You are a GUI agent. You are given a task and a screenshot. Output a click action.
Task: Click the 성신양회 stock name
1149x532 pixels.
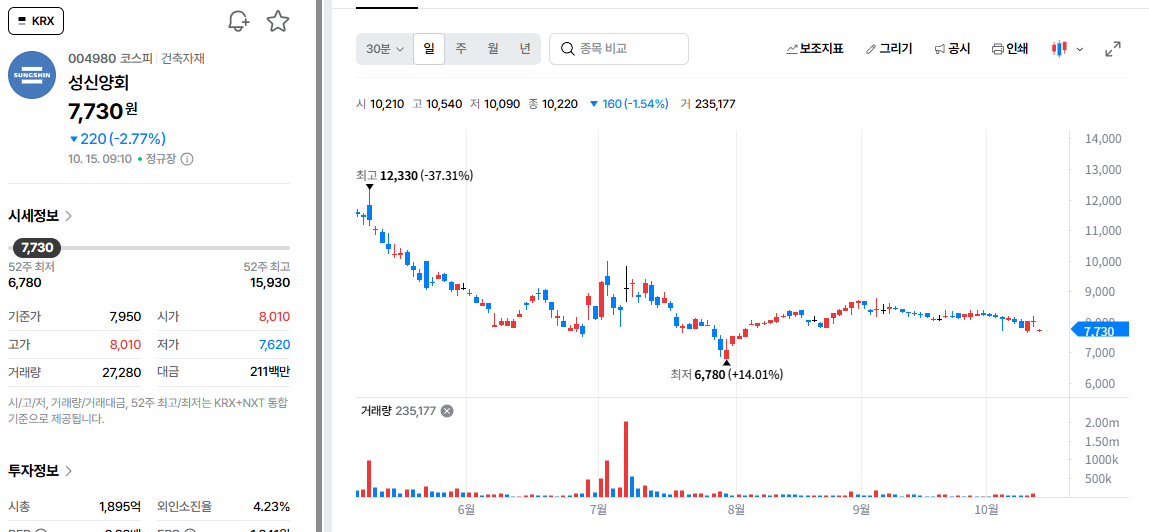point(98,83)
